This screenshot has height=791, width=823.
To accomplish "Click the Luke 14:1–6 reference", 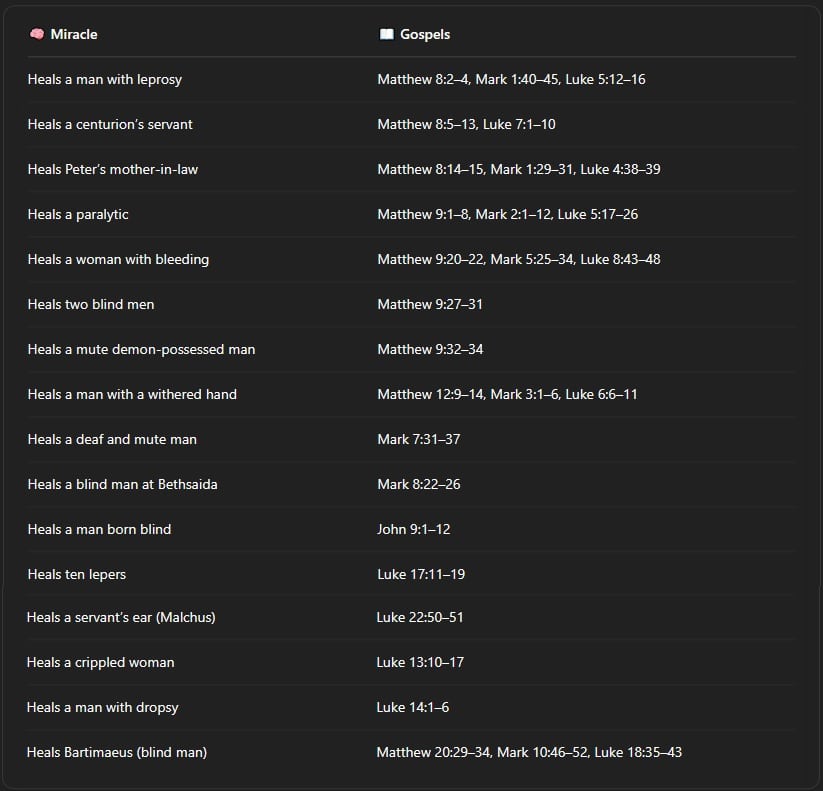I will click(412, 707).
